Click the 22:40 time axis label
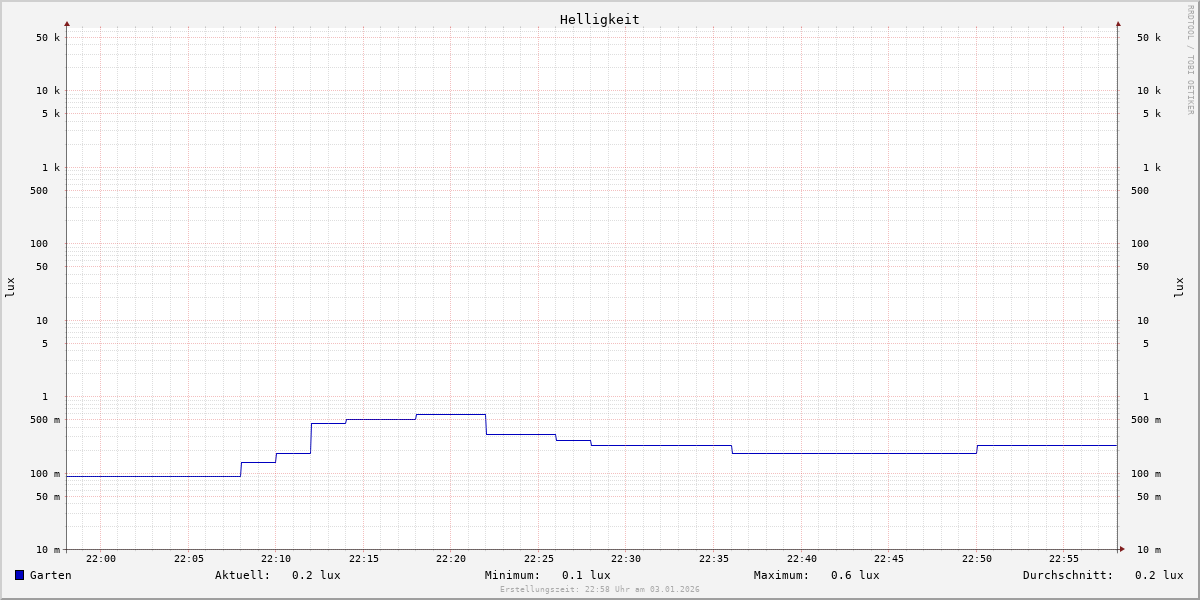 point(802,559)
